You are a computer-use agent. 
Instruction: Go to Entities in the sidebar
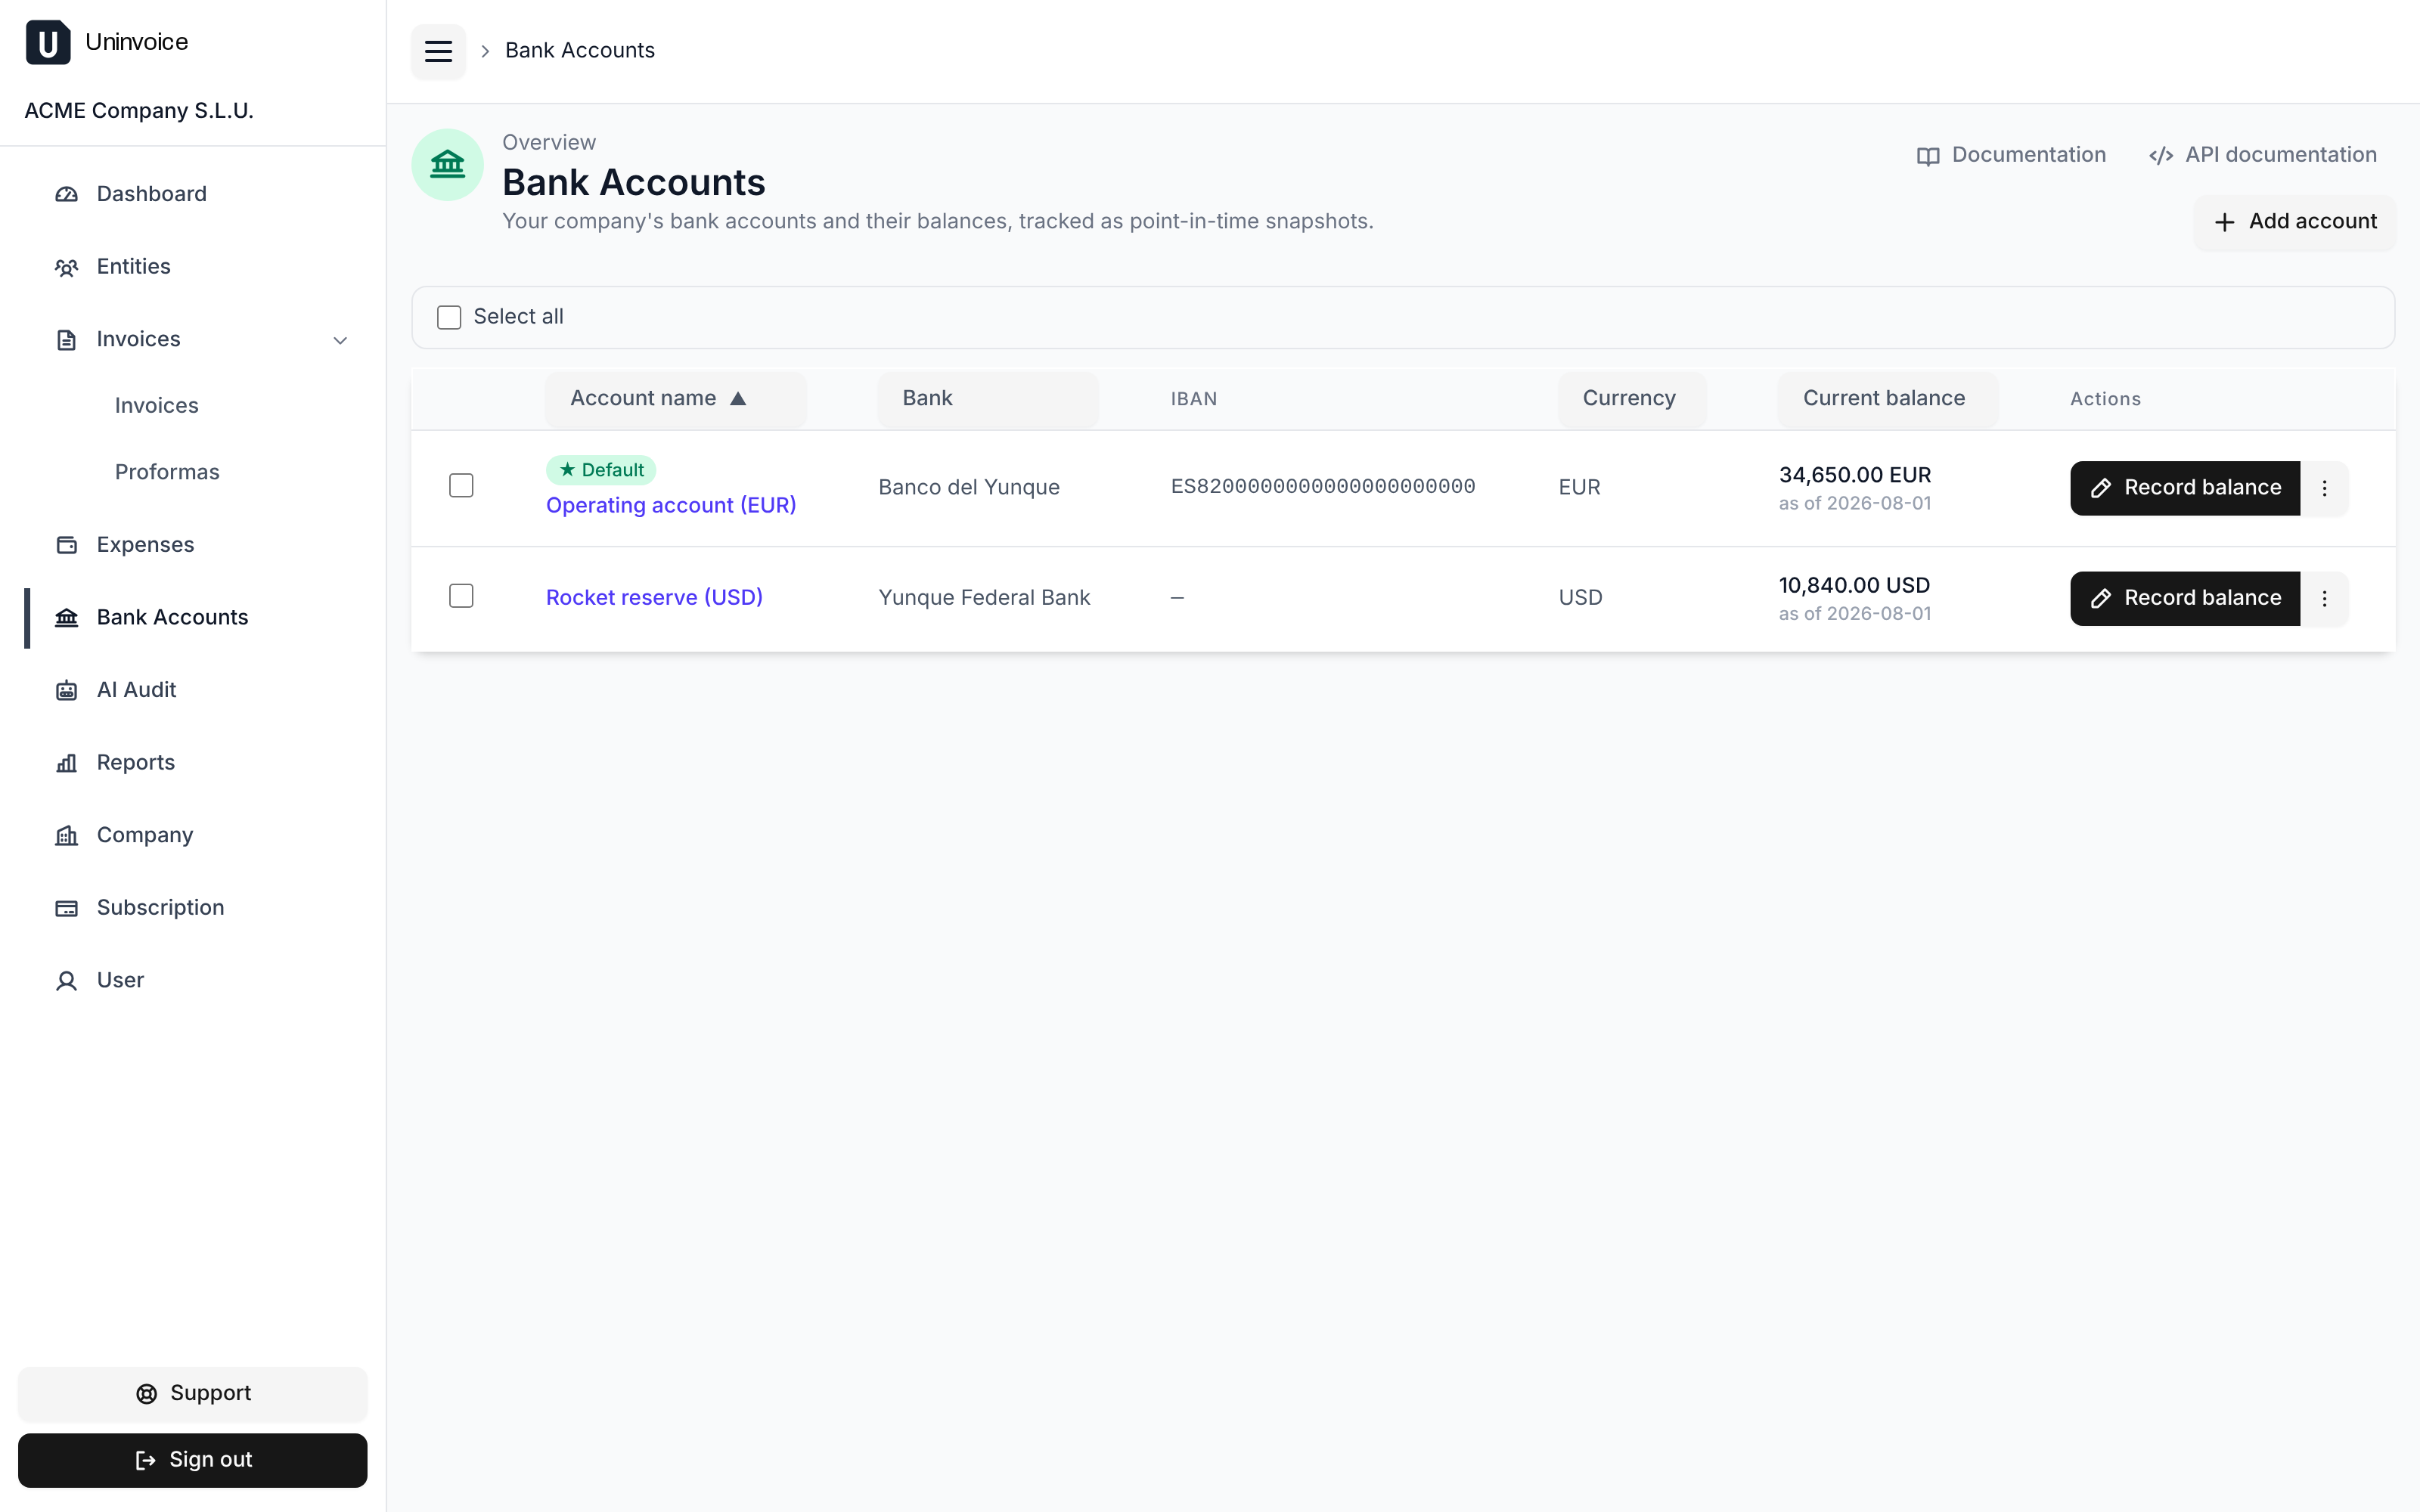pos(192,267)
